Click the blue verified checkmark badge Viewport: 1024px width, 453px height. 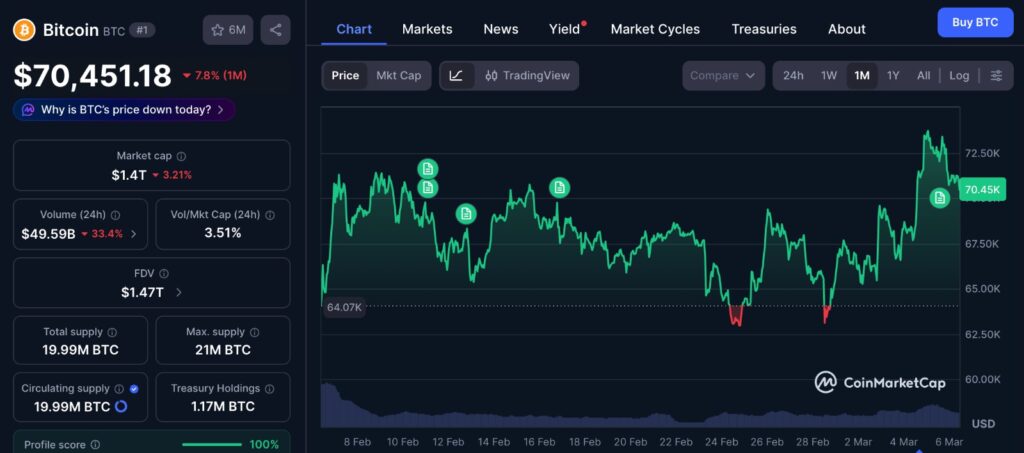pyautogui.click(x=134, y=388)
